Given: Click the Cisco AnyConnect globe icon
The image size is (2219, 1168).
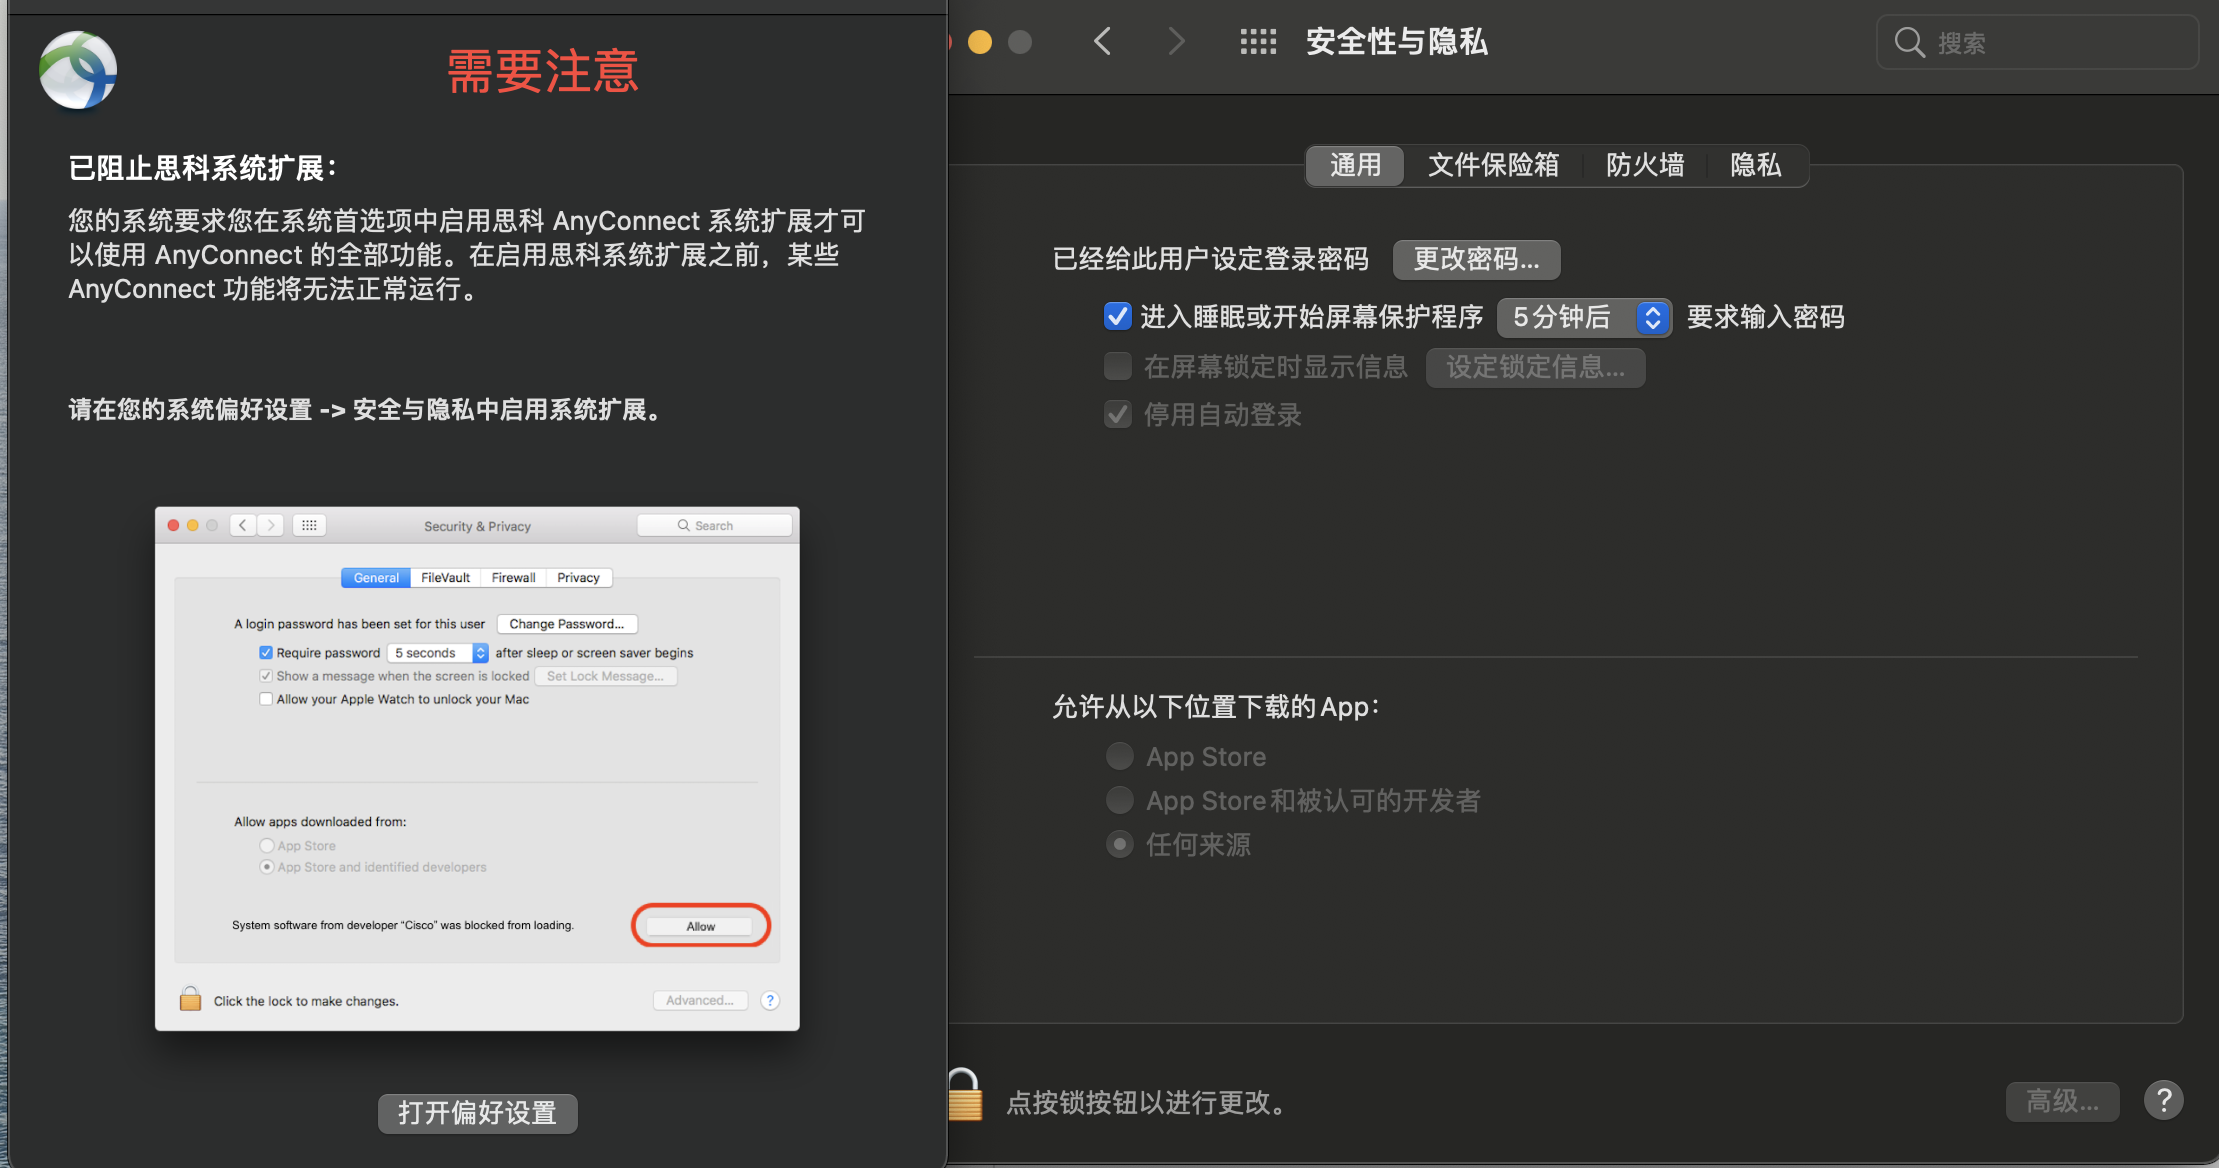Looking at the screenshot, I should click(78, 70).
